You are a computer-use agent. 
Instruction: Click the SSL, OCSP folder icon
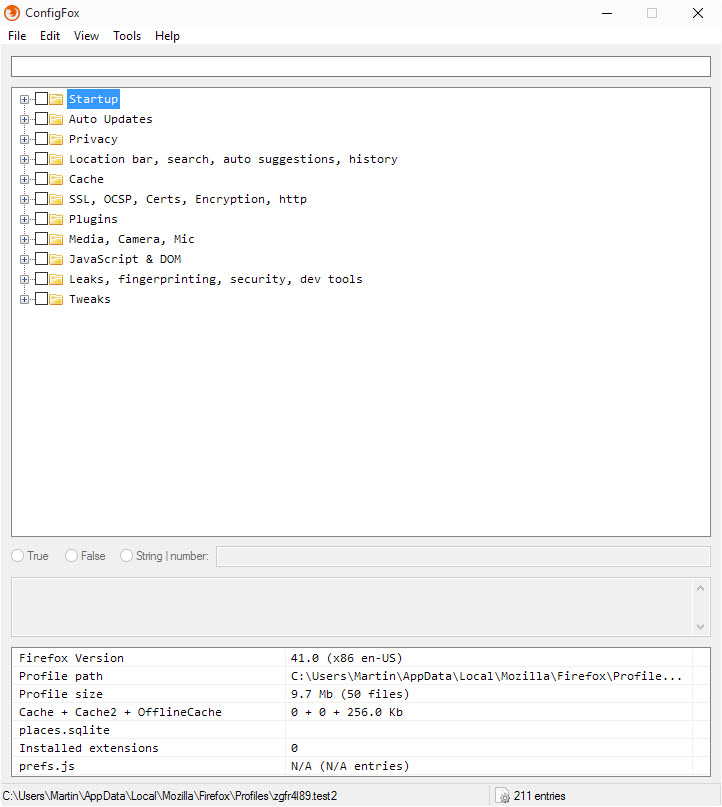pyautogui.click(x=56, y=199)
